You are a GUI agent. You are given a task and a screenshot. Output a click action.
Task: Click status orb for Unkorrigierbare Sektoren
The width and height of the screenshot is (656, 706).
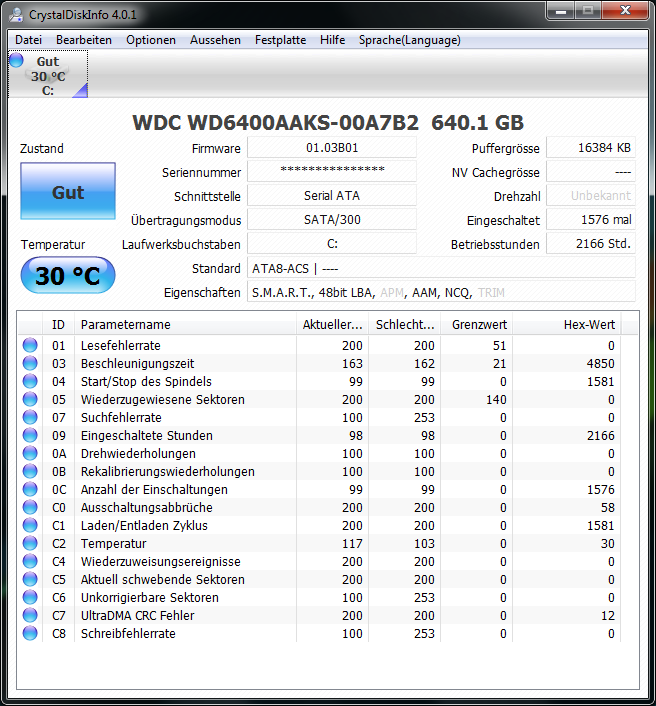point(30,597)
